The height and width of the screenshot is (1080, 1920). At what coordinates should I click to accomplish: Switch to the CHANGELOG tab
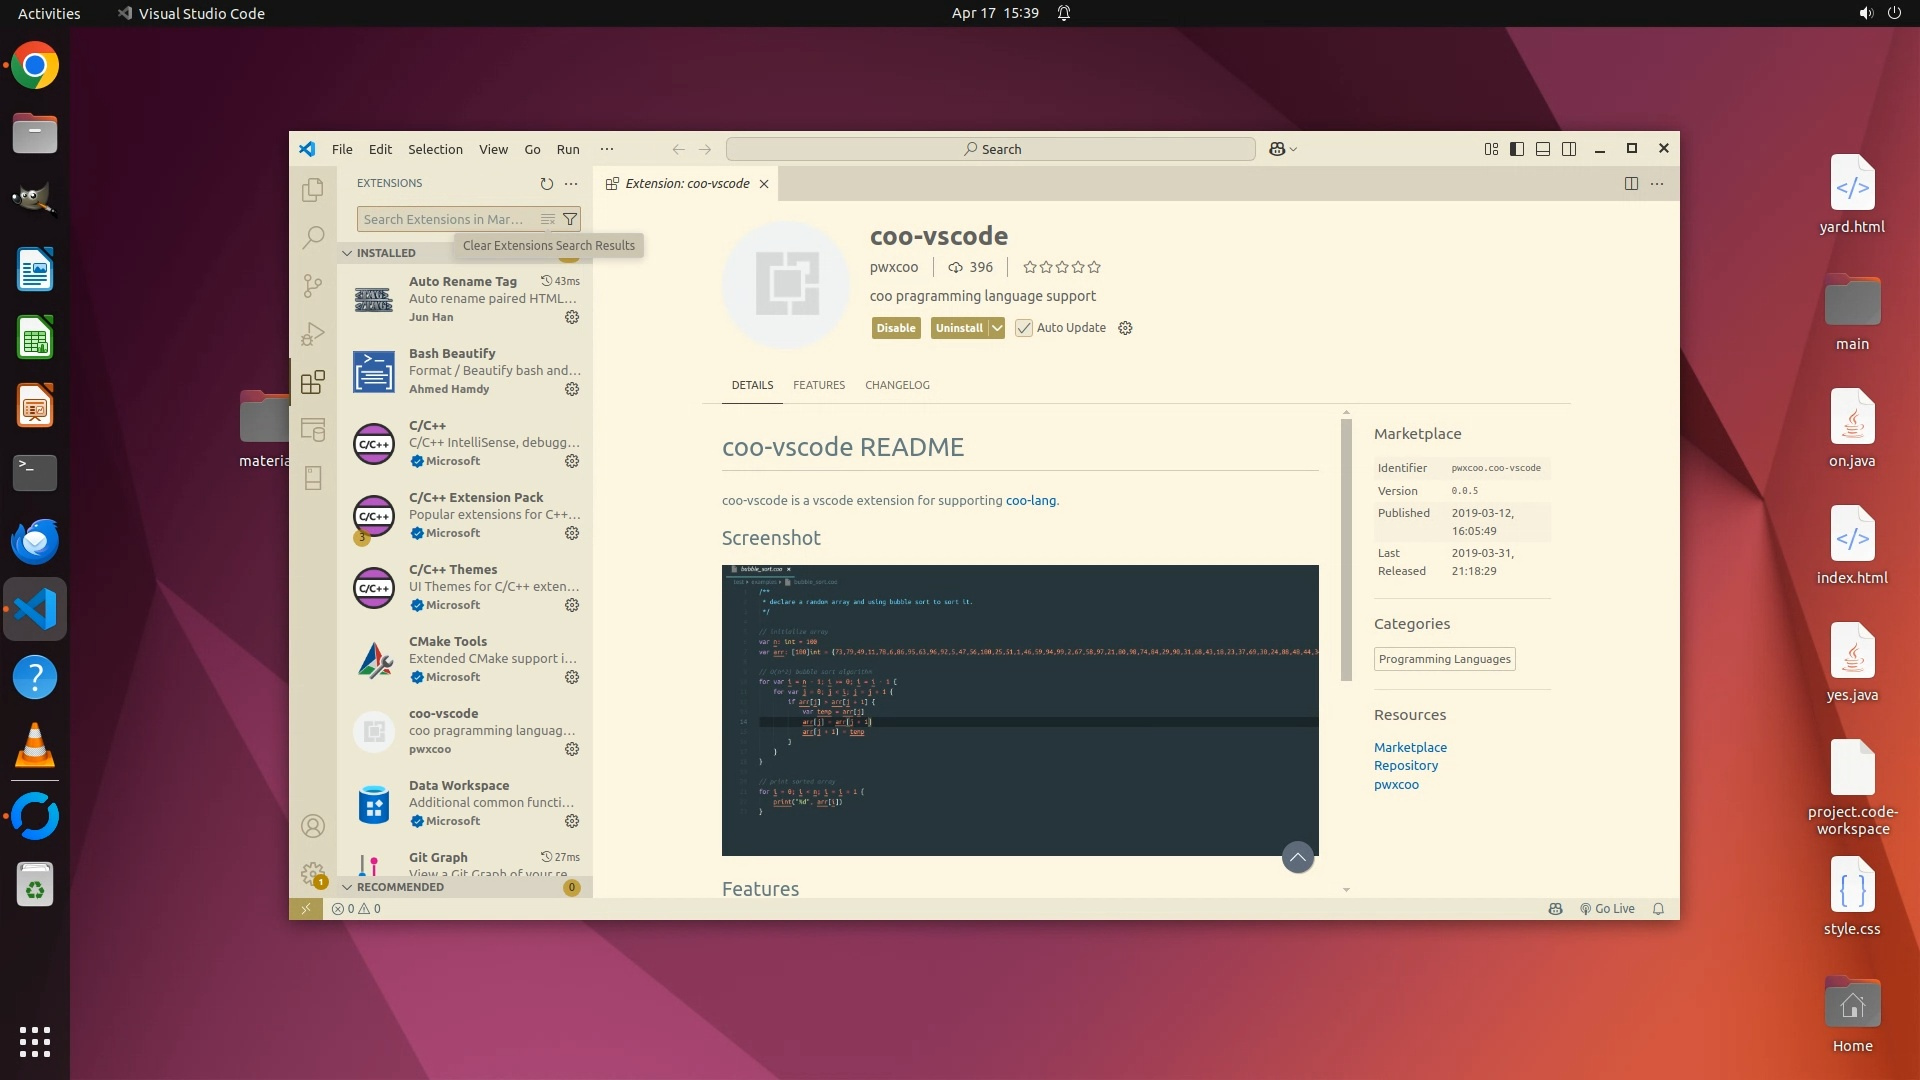(x=897, y=385)
